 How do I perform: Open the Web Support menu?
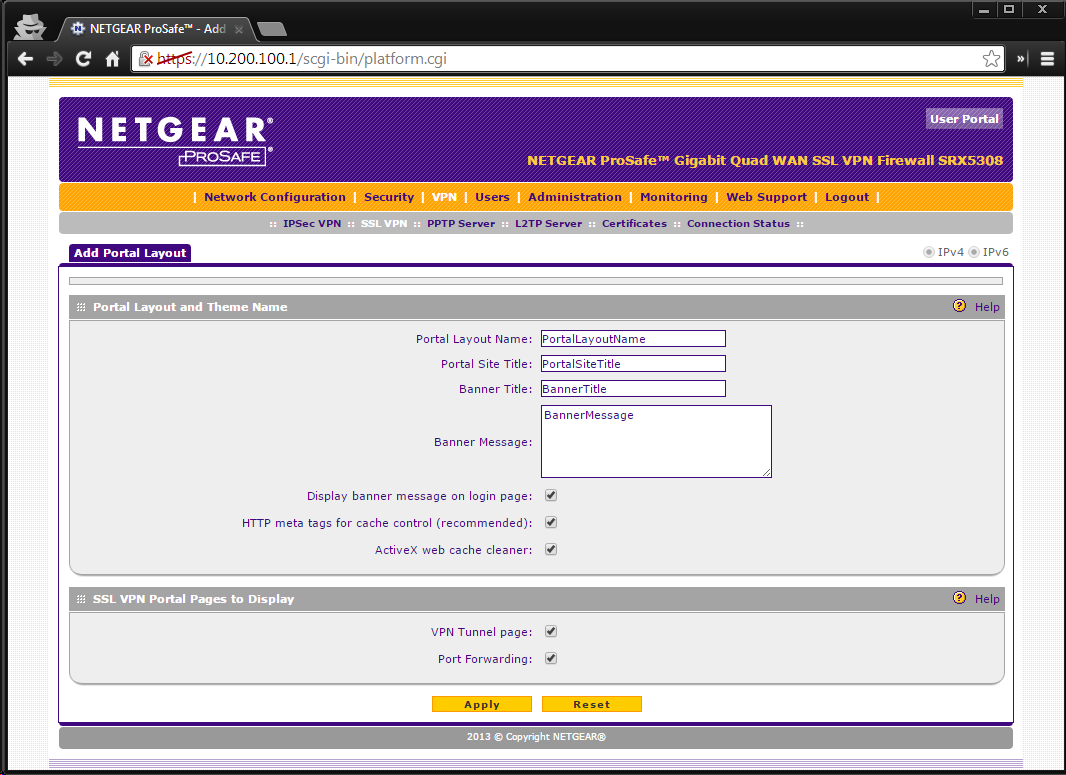point(766,197)
